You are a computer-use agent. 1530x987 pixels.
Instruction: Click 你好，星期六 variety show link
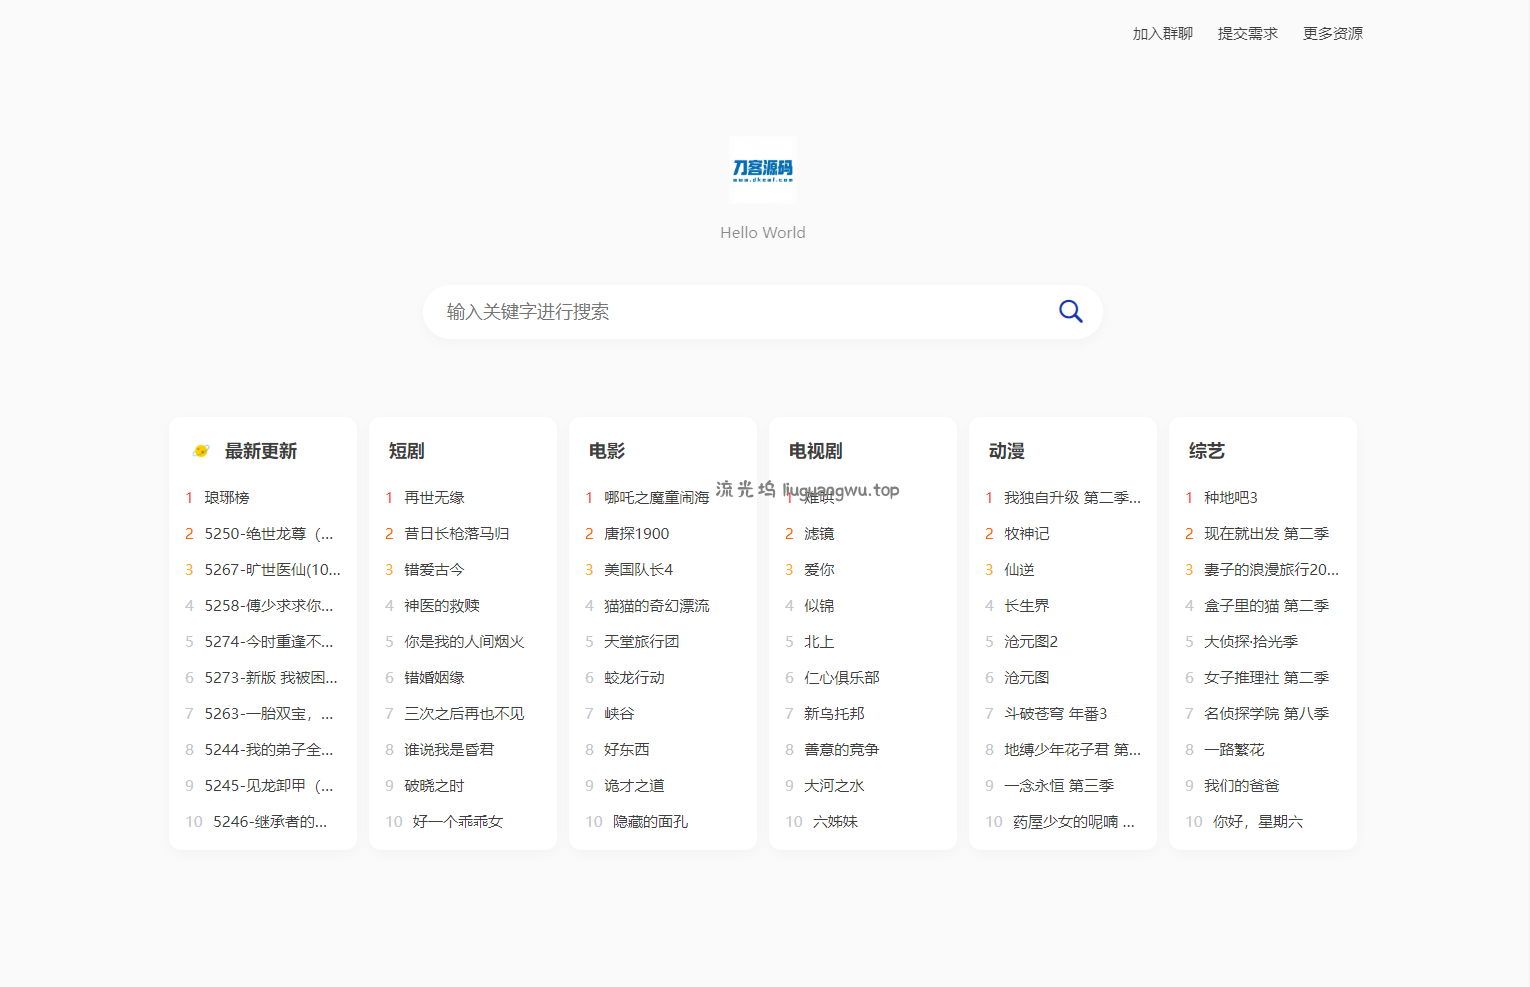click(1256, 821)
